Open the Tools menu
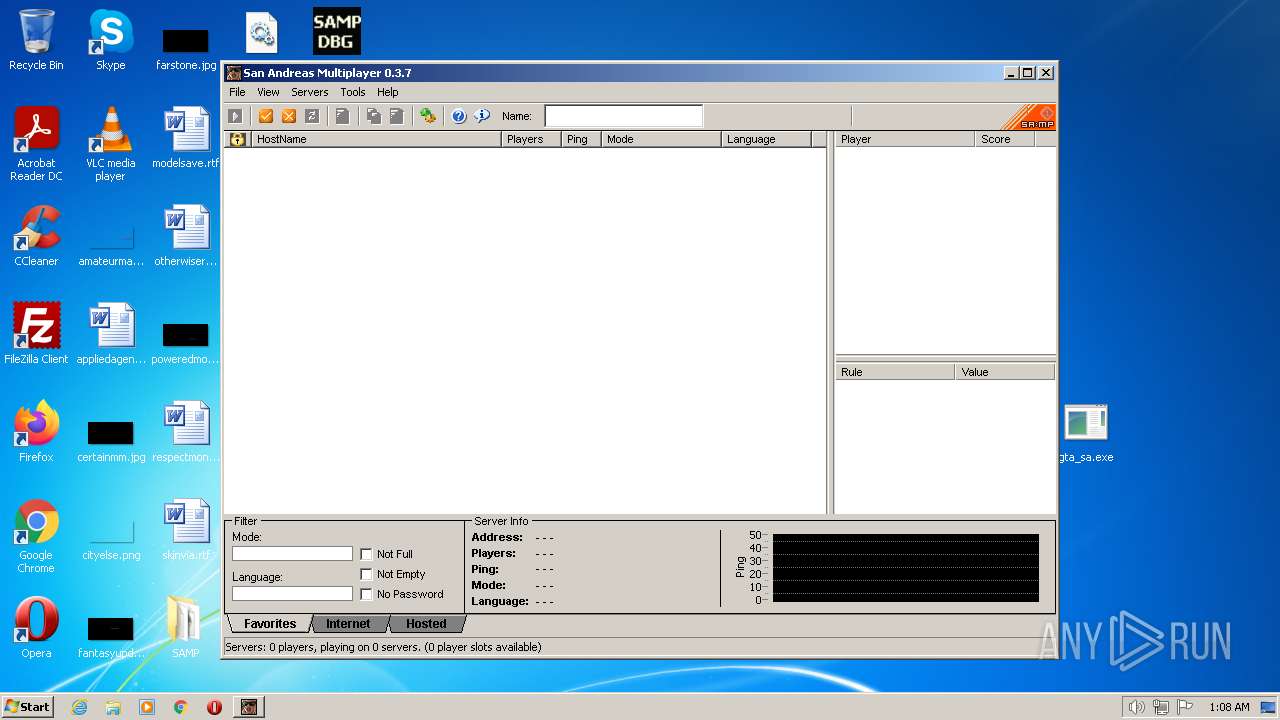The width and height of the screenshot is (1280, 720). [x=353, y=92]
